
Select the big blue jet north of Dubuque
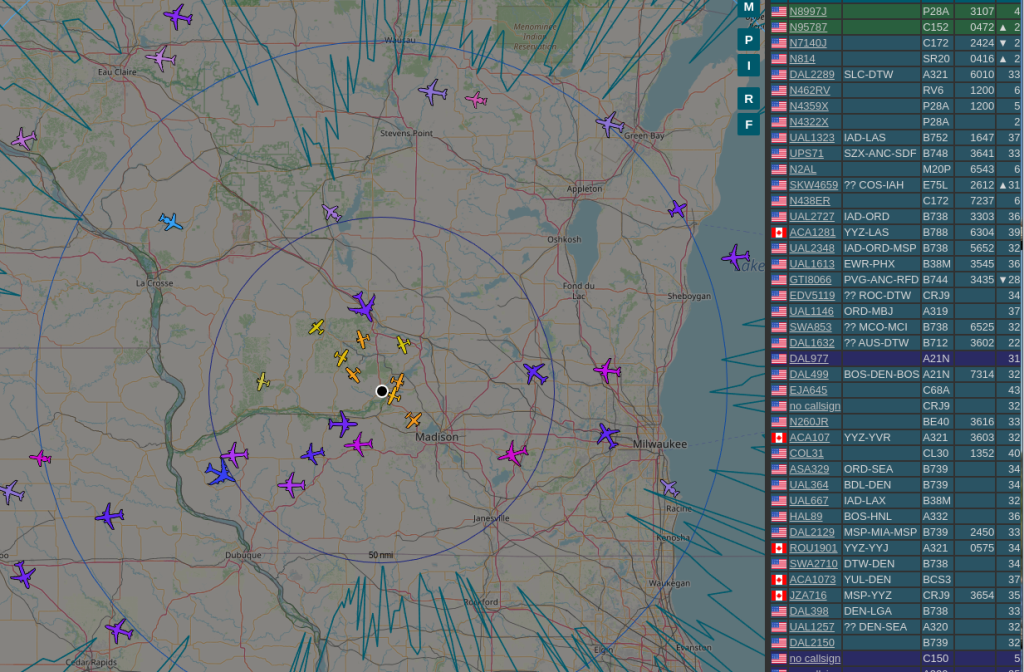(220, 472)
